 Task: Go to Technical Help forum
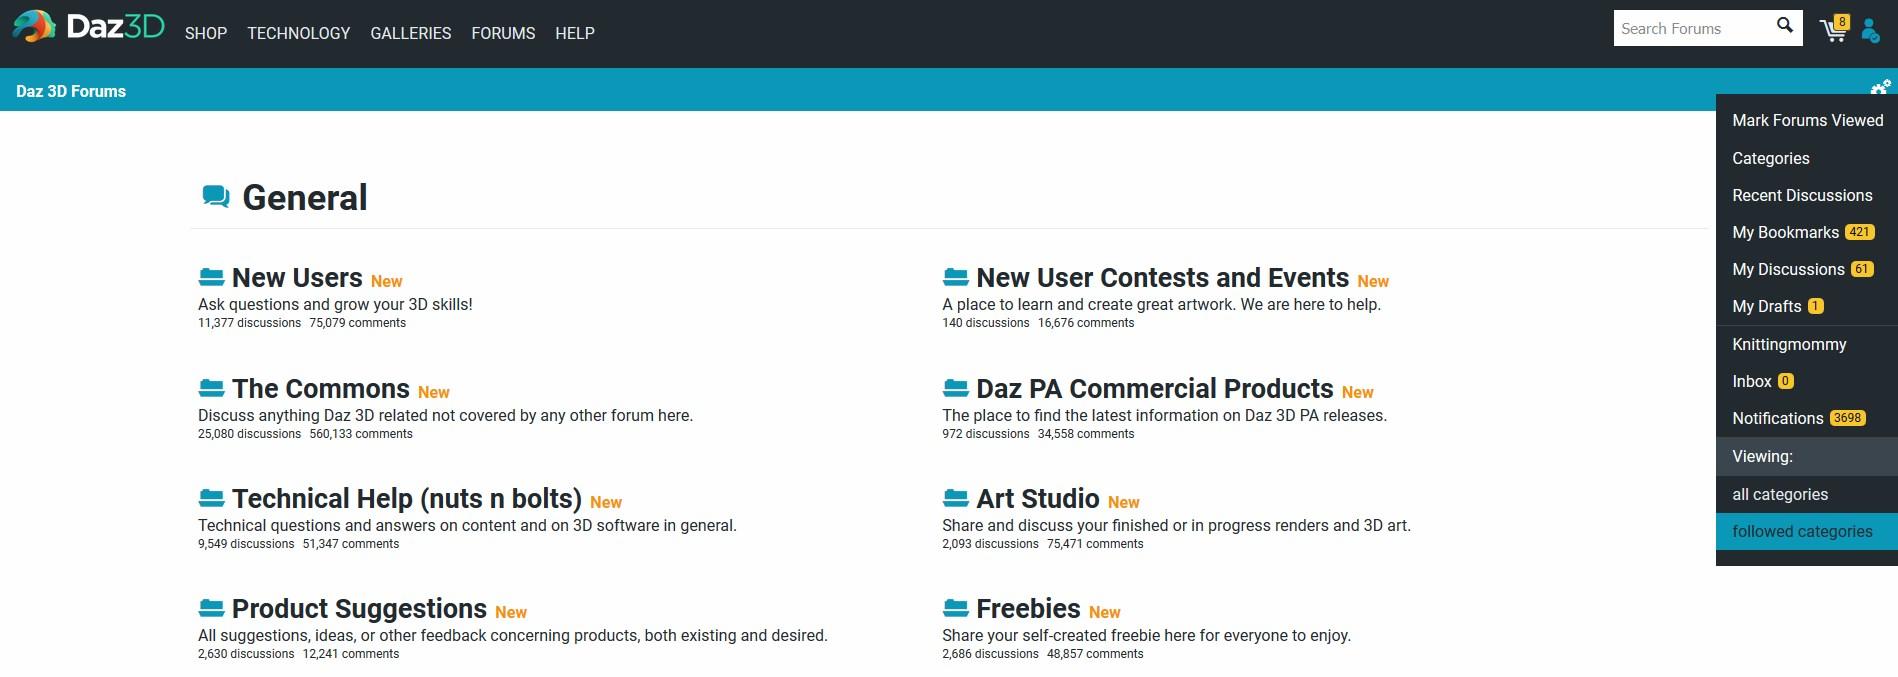point(406,498)
